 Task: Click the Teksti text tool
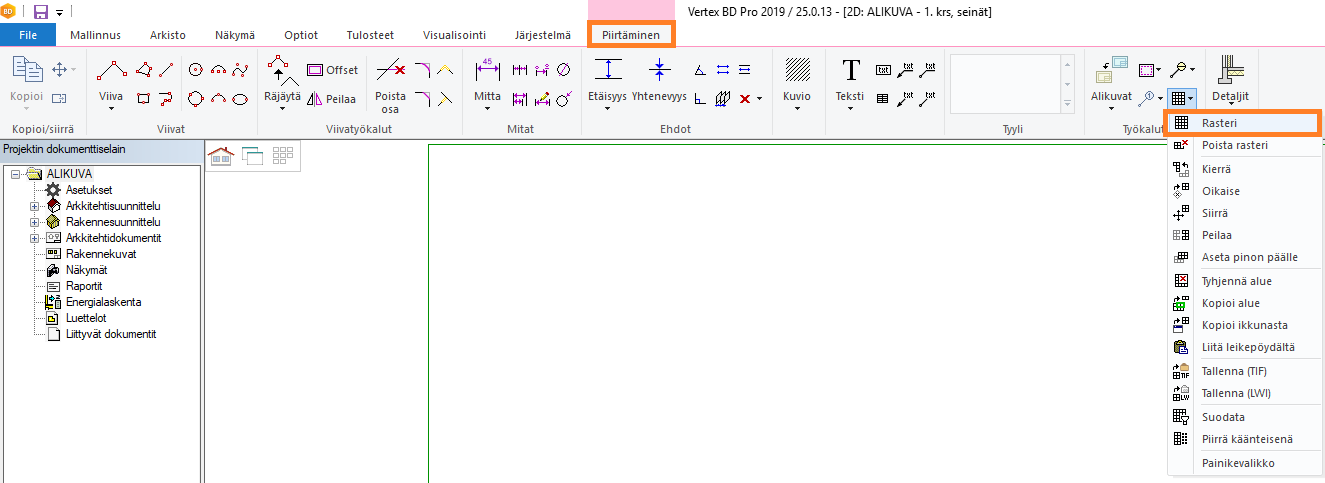click(850, 80)
